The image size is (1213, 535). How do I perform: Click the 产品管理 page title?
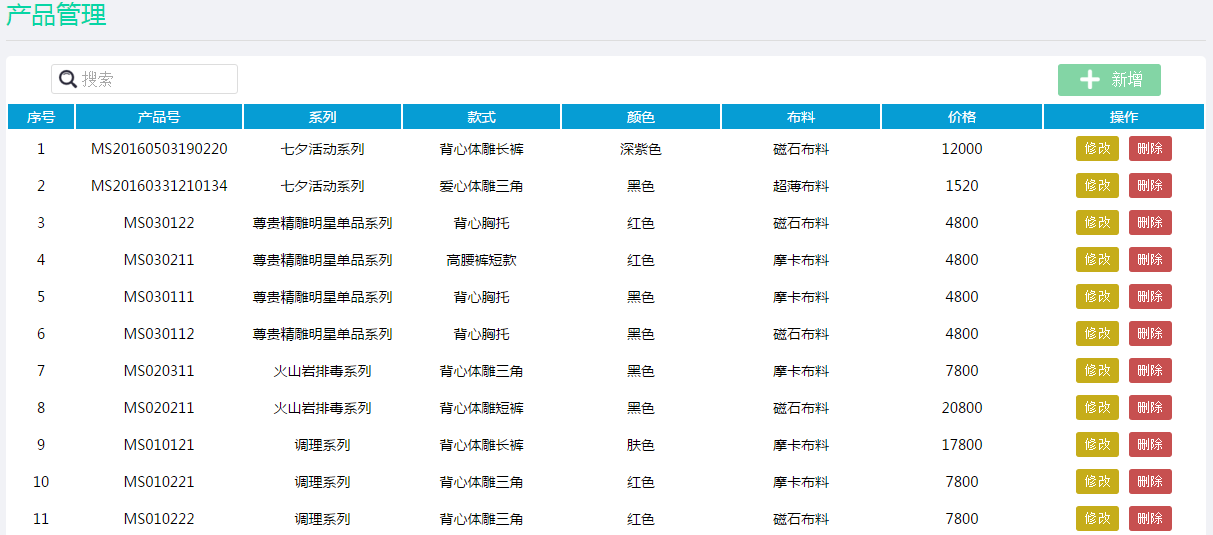56,15
